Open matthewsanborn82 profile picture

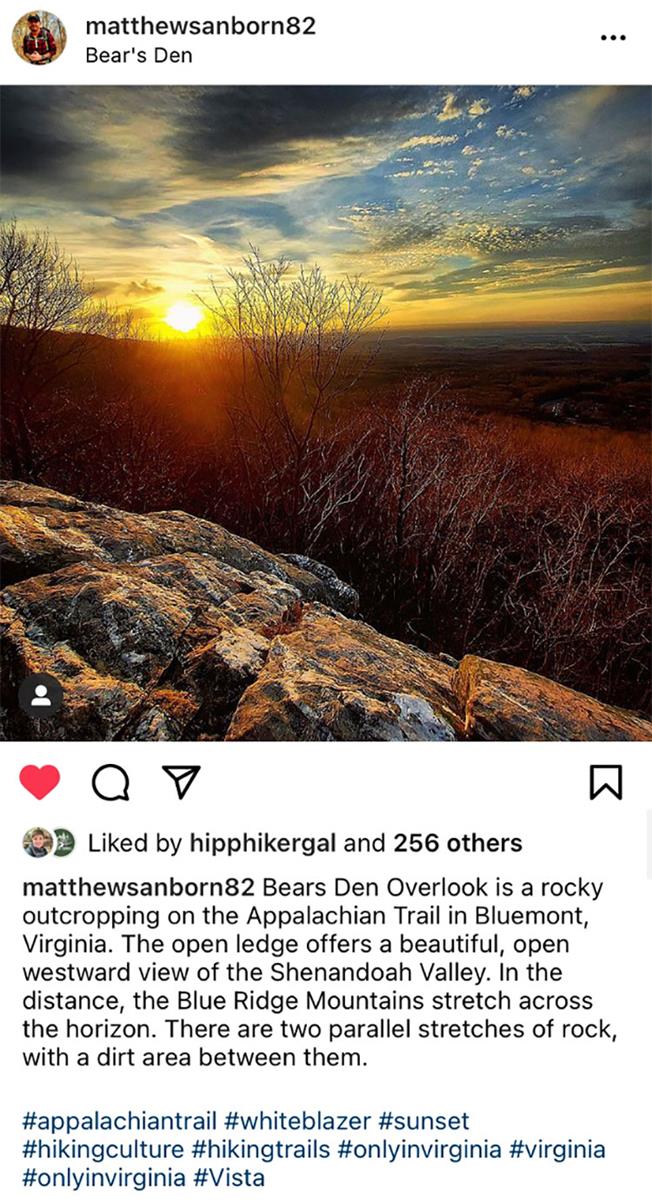(39, 38)
